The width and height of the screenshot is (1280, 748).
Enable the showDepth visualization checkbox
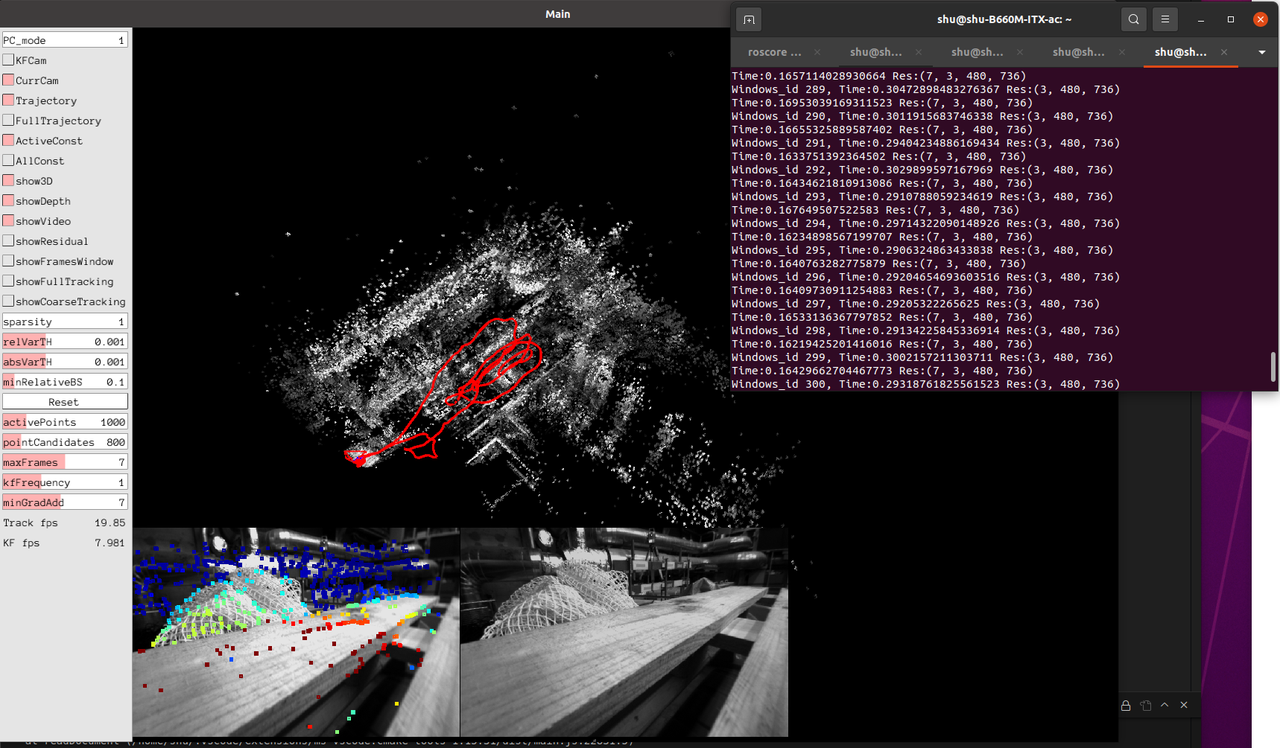[10, 201]
